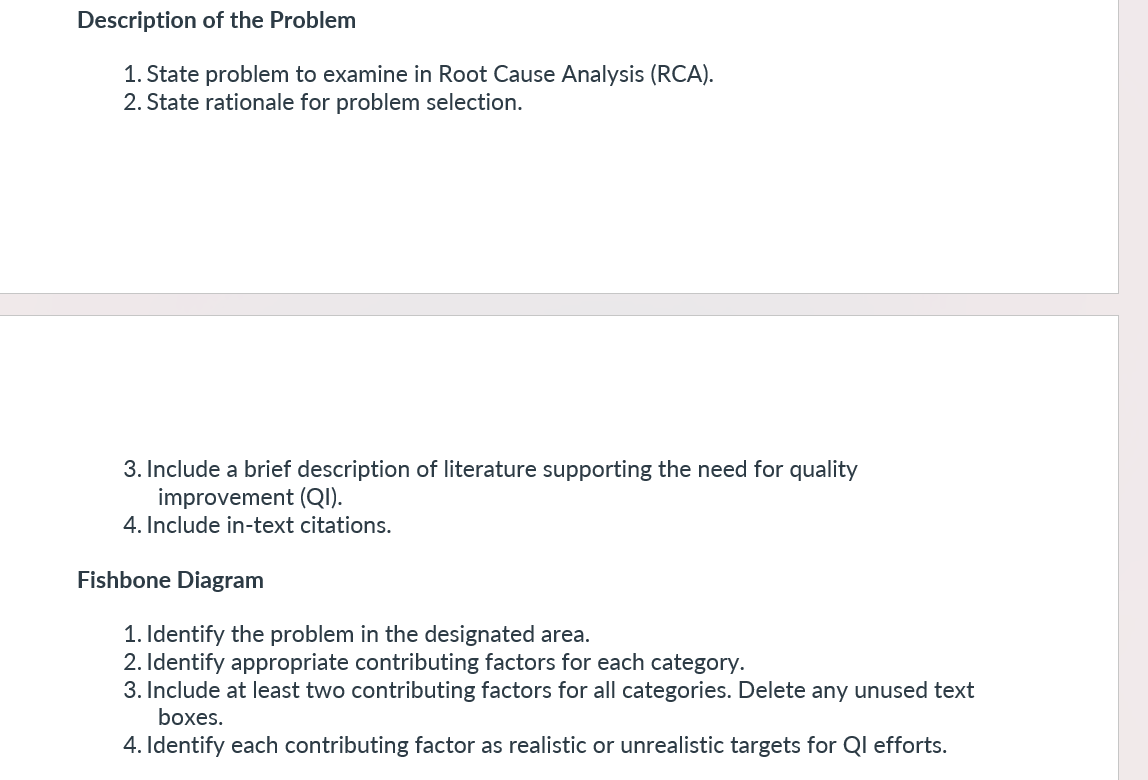
Task: Click the blank top area of second page
Action: tap(559, 381)
